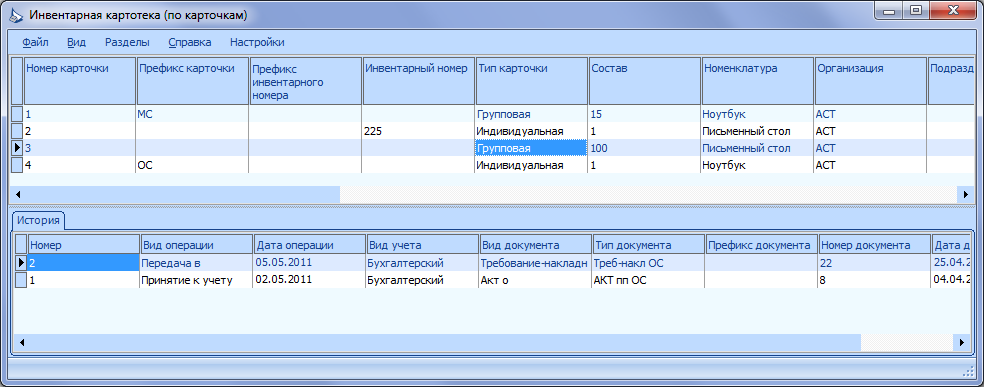
Task: Select 'Письменный стол' in card 2 row
Action: (757, 131)
